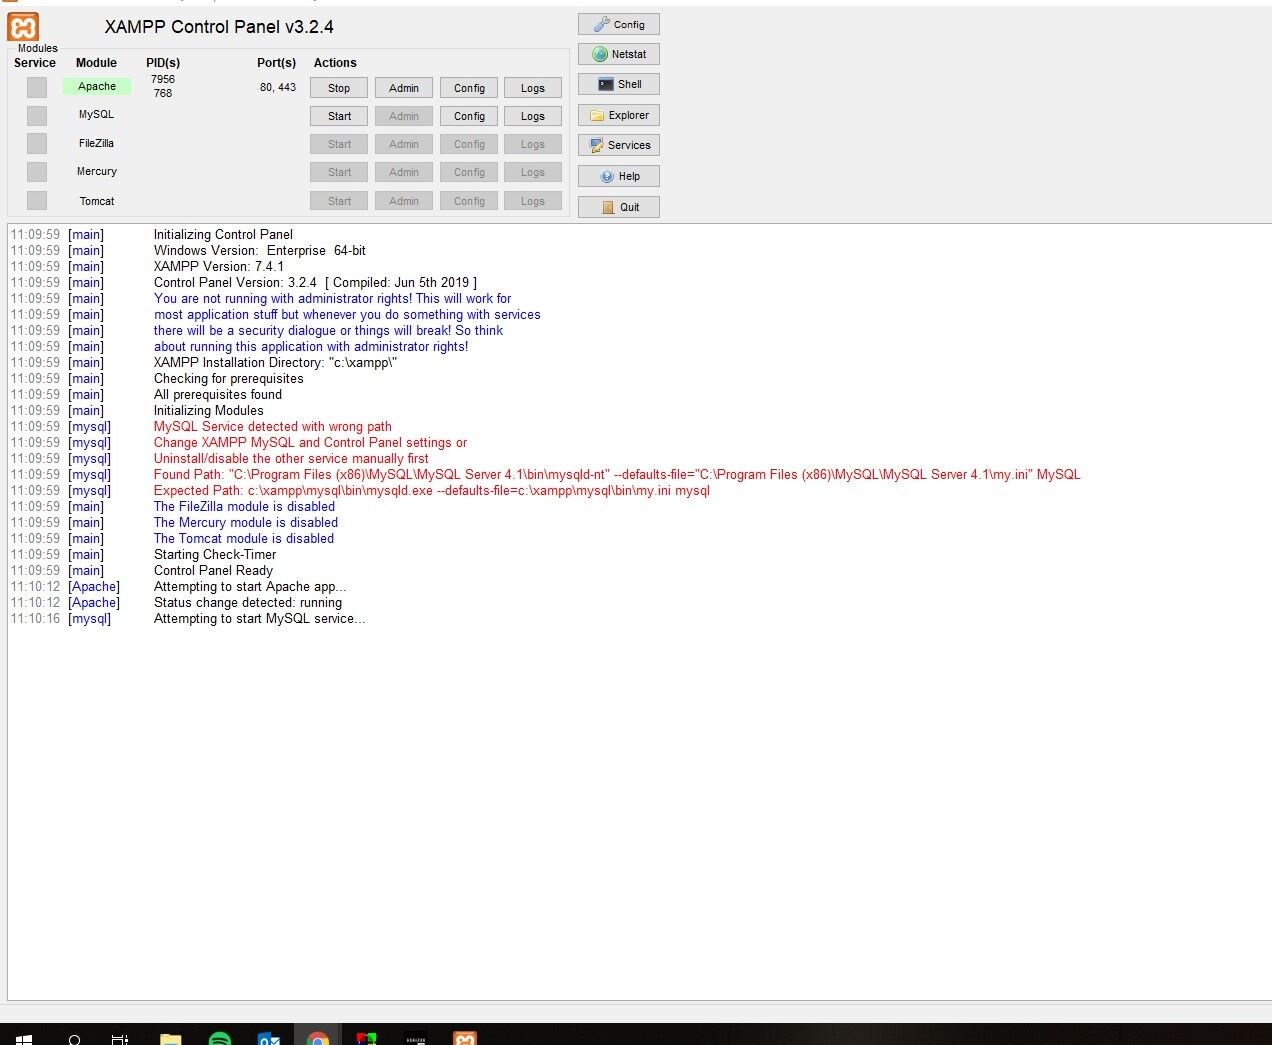Click log line "XAMPP Version: 7.4.1"
The image size is (1272, 1045).
[219, 266]
